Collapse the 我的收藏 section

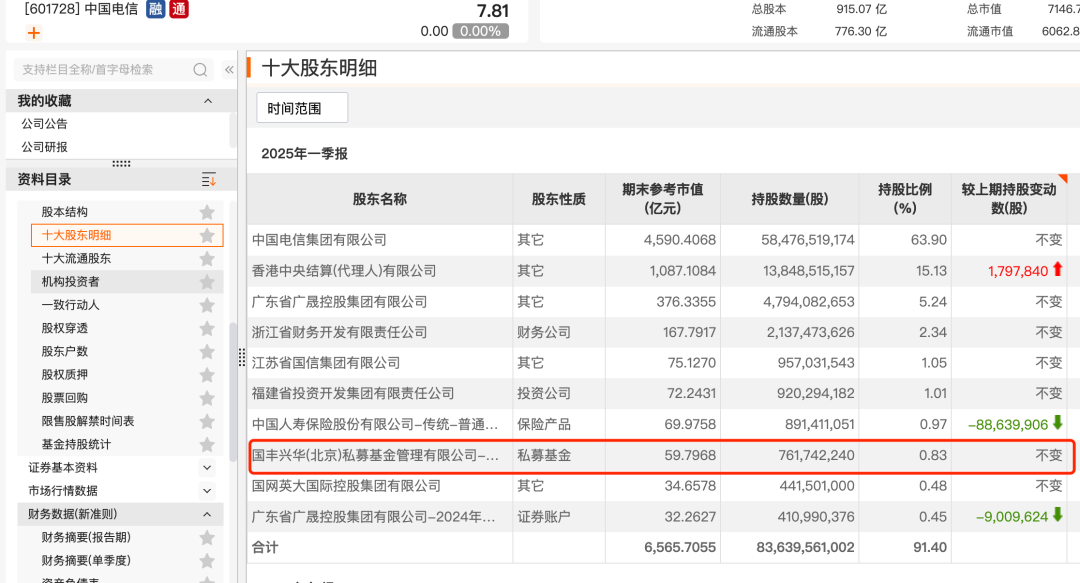coord(208,101)
